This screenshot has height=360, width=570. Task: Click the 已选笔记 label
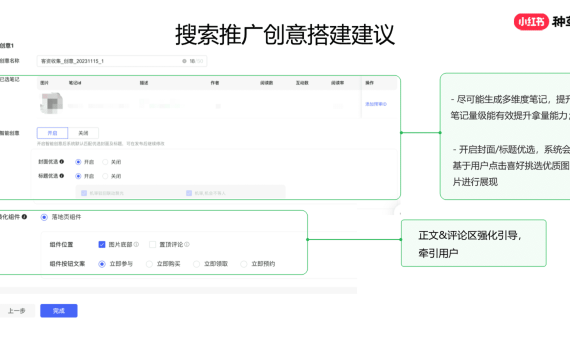tap(9, 79)
